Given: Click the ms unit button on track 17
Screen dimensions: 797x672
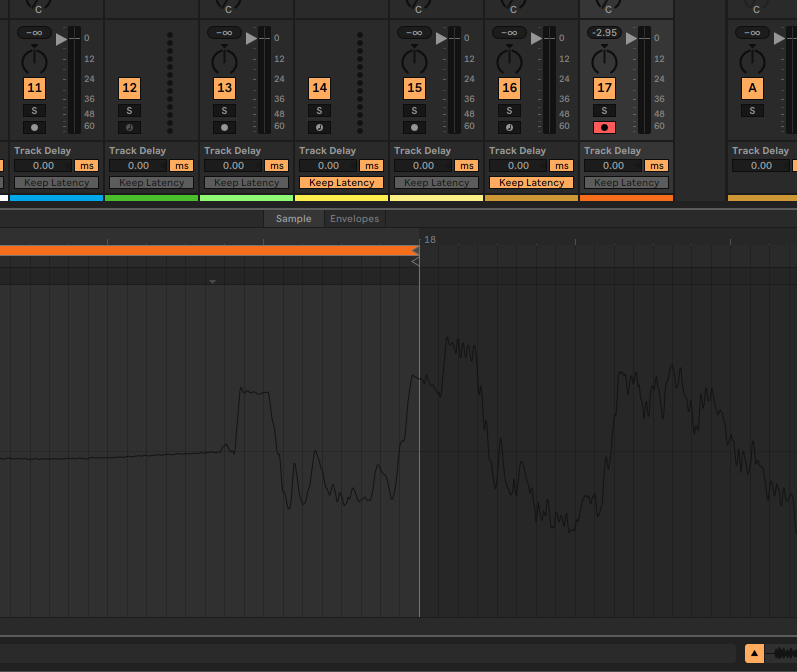Looking at the screenshot, I should [x=656, y=166].
